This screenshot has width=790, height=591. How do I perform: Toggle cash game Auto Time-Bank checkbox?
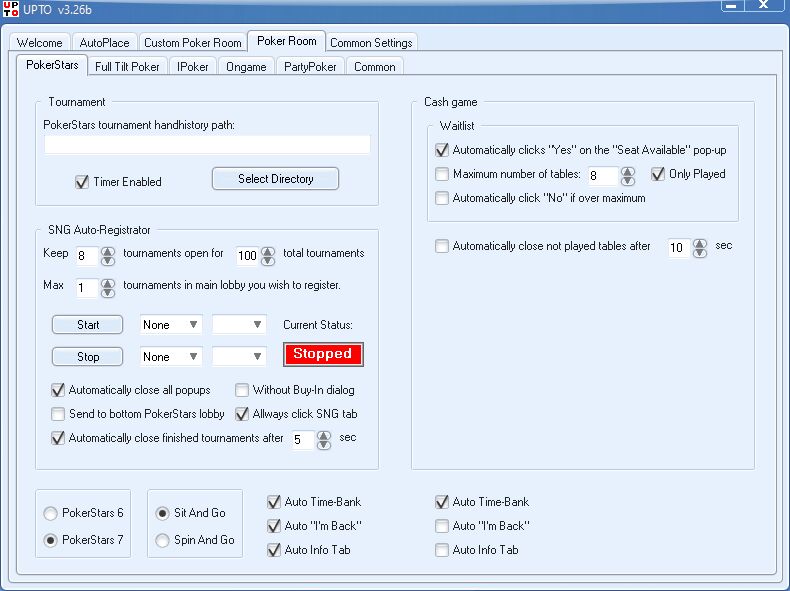pos(442,502)
